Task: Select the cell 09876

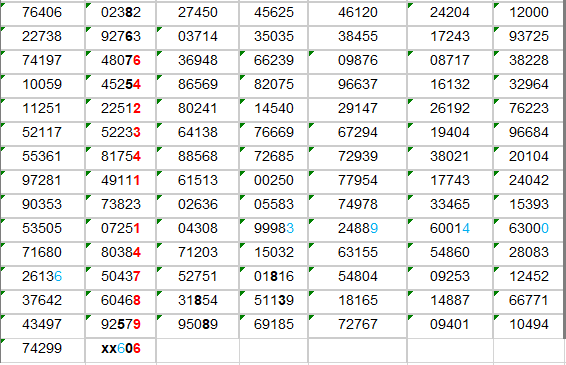Action: point(358,61)
